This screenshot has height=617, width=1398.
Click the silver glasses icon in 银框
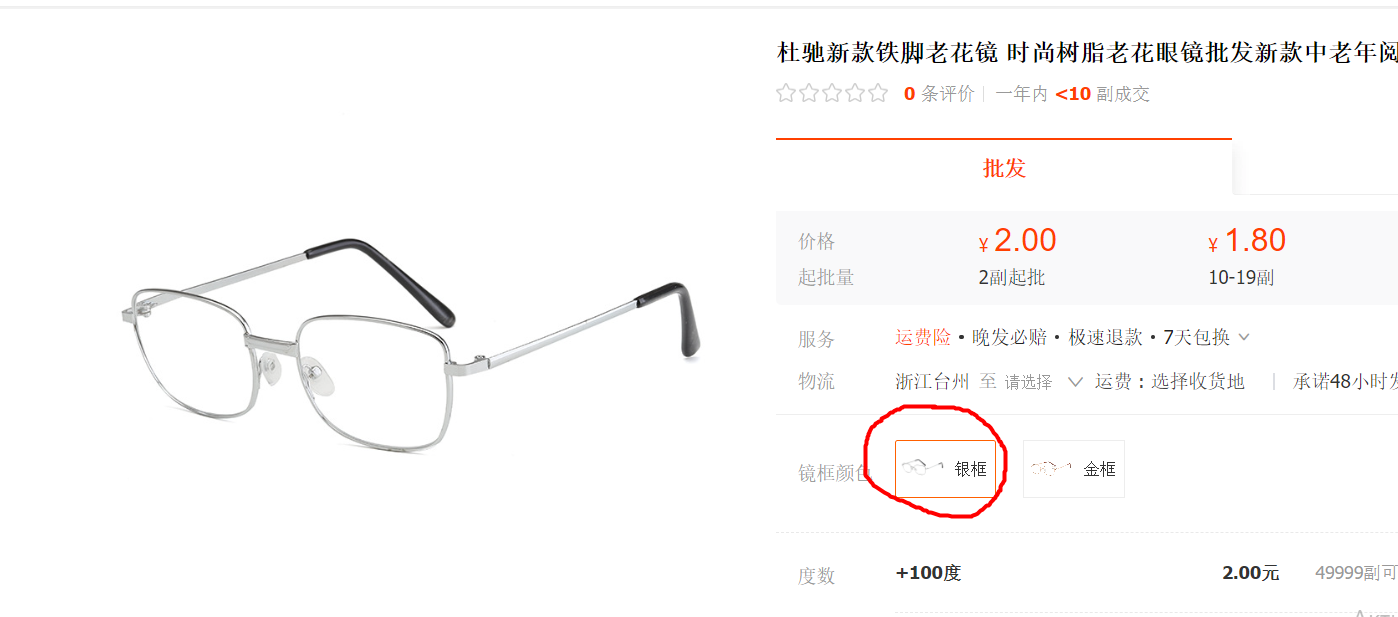922,468
